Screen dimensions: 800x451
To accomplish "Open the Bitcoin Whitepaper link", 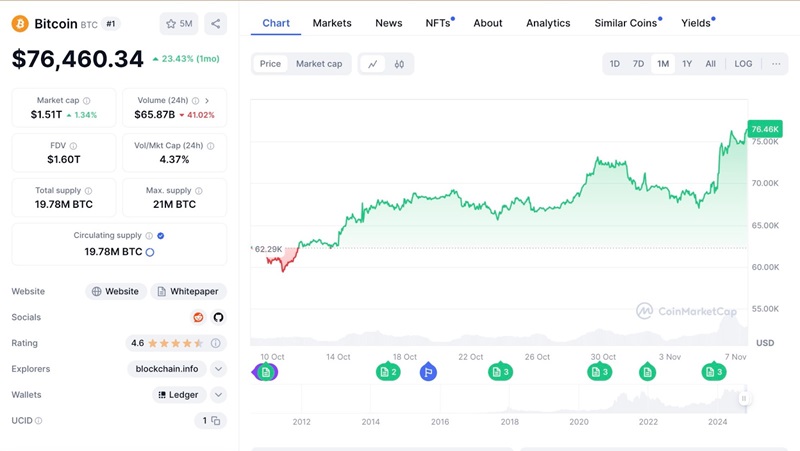I will (x=188, y=291).
